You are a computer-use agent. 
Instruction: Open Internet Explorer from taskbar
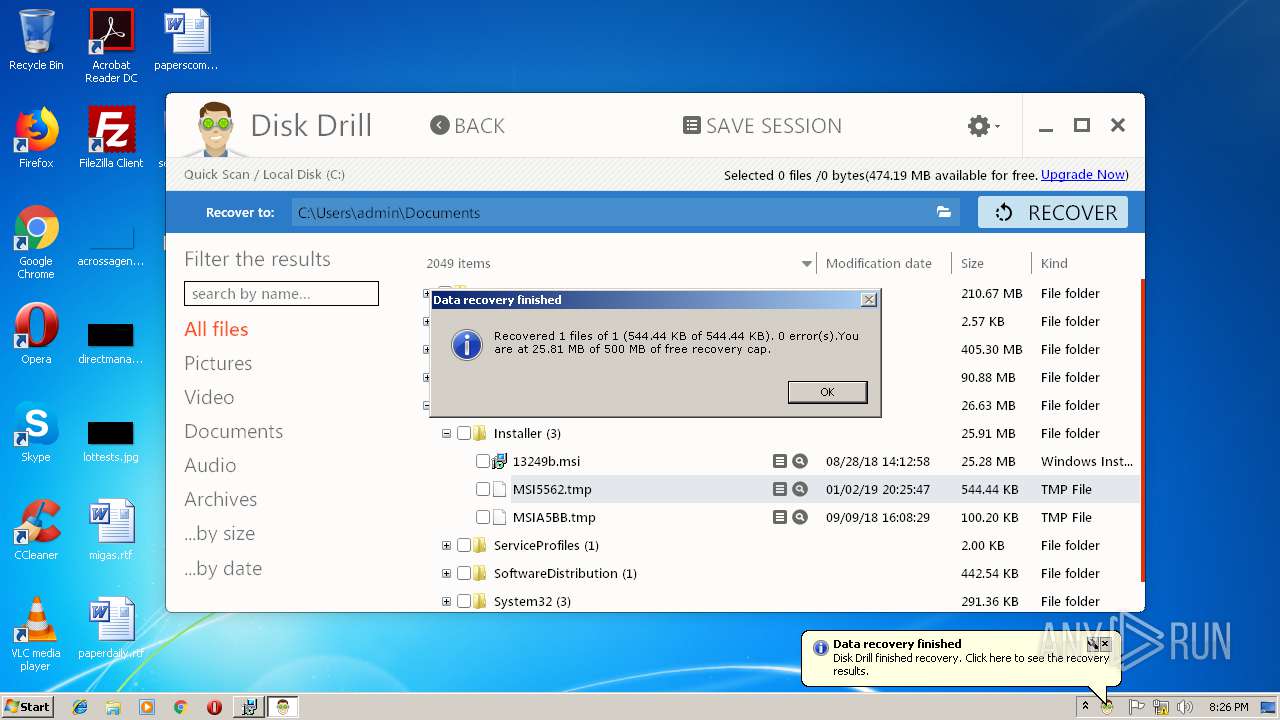[x=80, y=707]
